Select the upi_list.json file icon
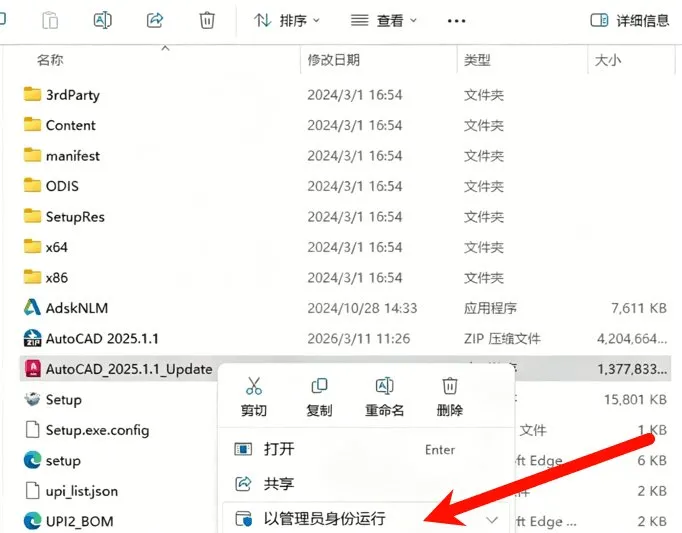The height and width of the screenshot is (533, 682). (x=33, y=490)
